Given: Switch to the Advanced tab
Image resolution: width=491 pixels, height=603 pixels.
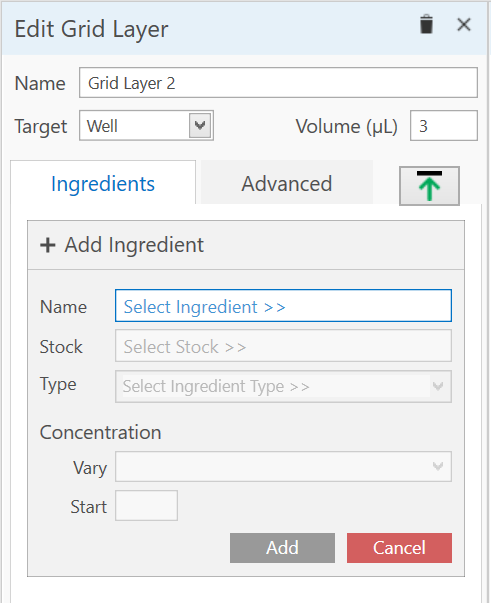Looking at the screenshot, I should 287,183.
